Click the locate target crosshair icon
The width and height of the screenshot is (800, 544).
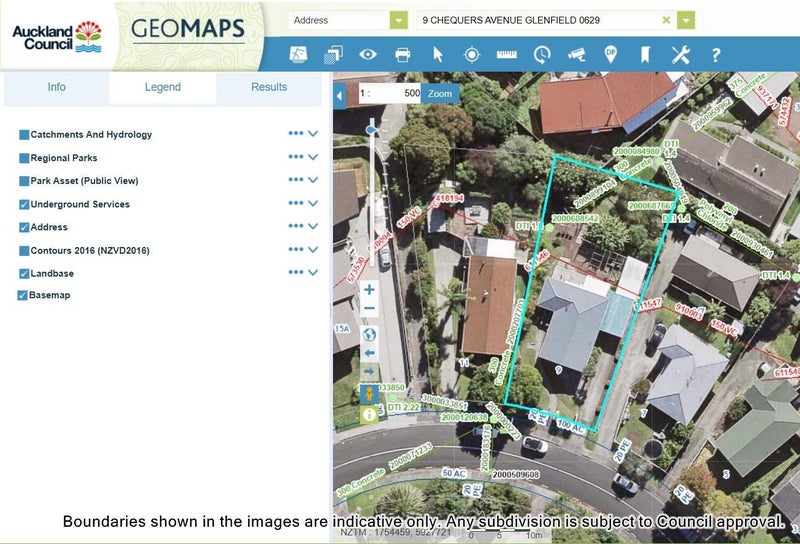point(472,54)
